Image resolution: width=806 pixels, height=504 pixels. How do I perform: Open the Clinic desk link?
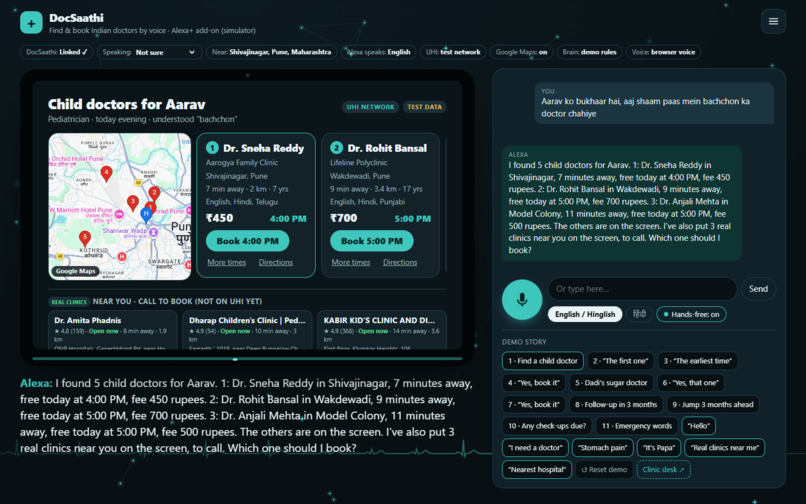pyautogui.click(x=663, y=470)
